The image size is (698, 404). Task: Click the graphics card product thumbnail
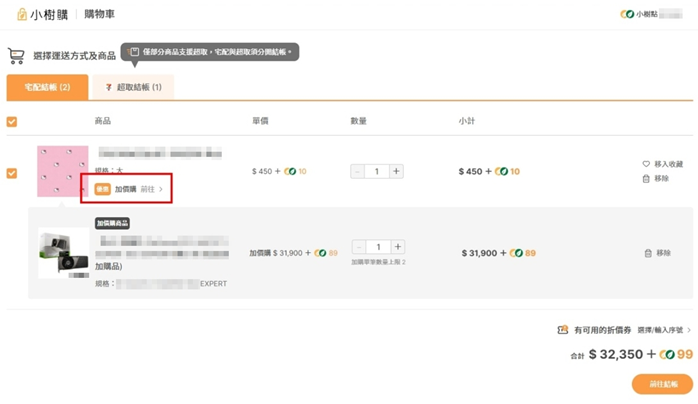(63, 253)
